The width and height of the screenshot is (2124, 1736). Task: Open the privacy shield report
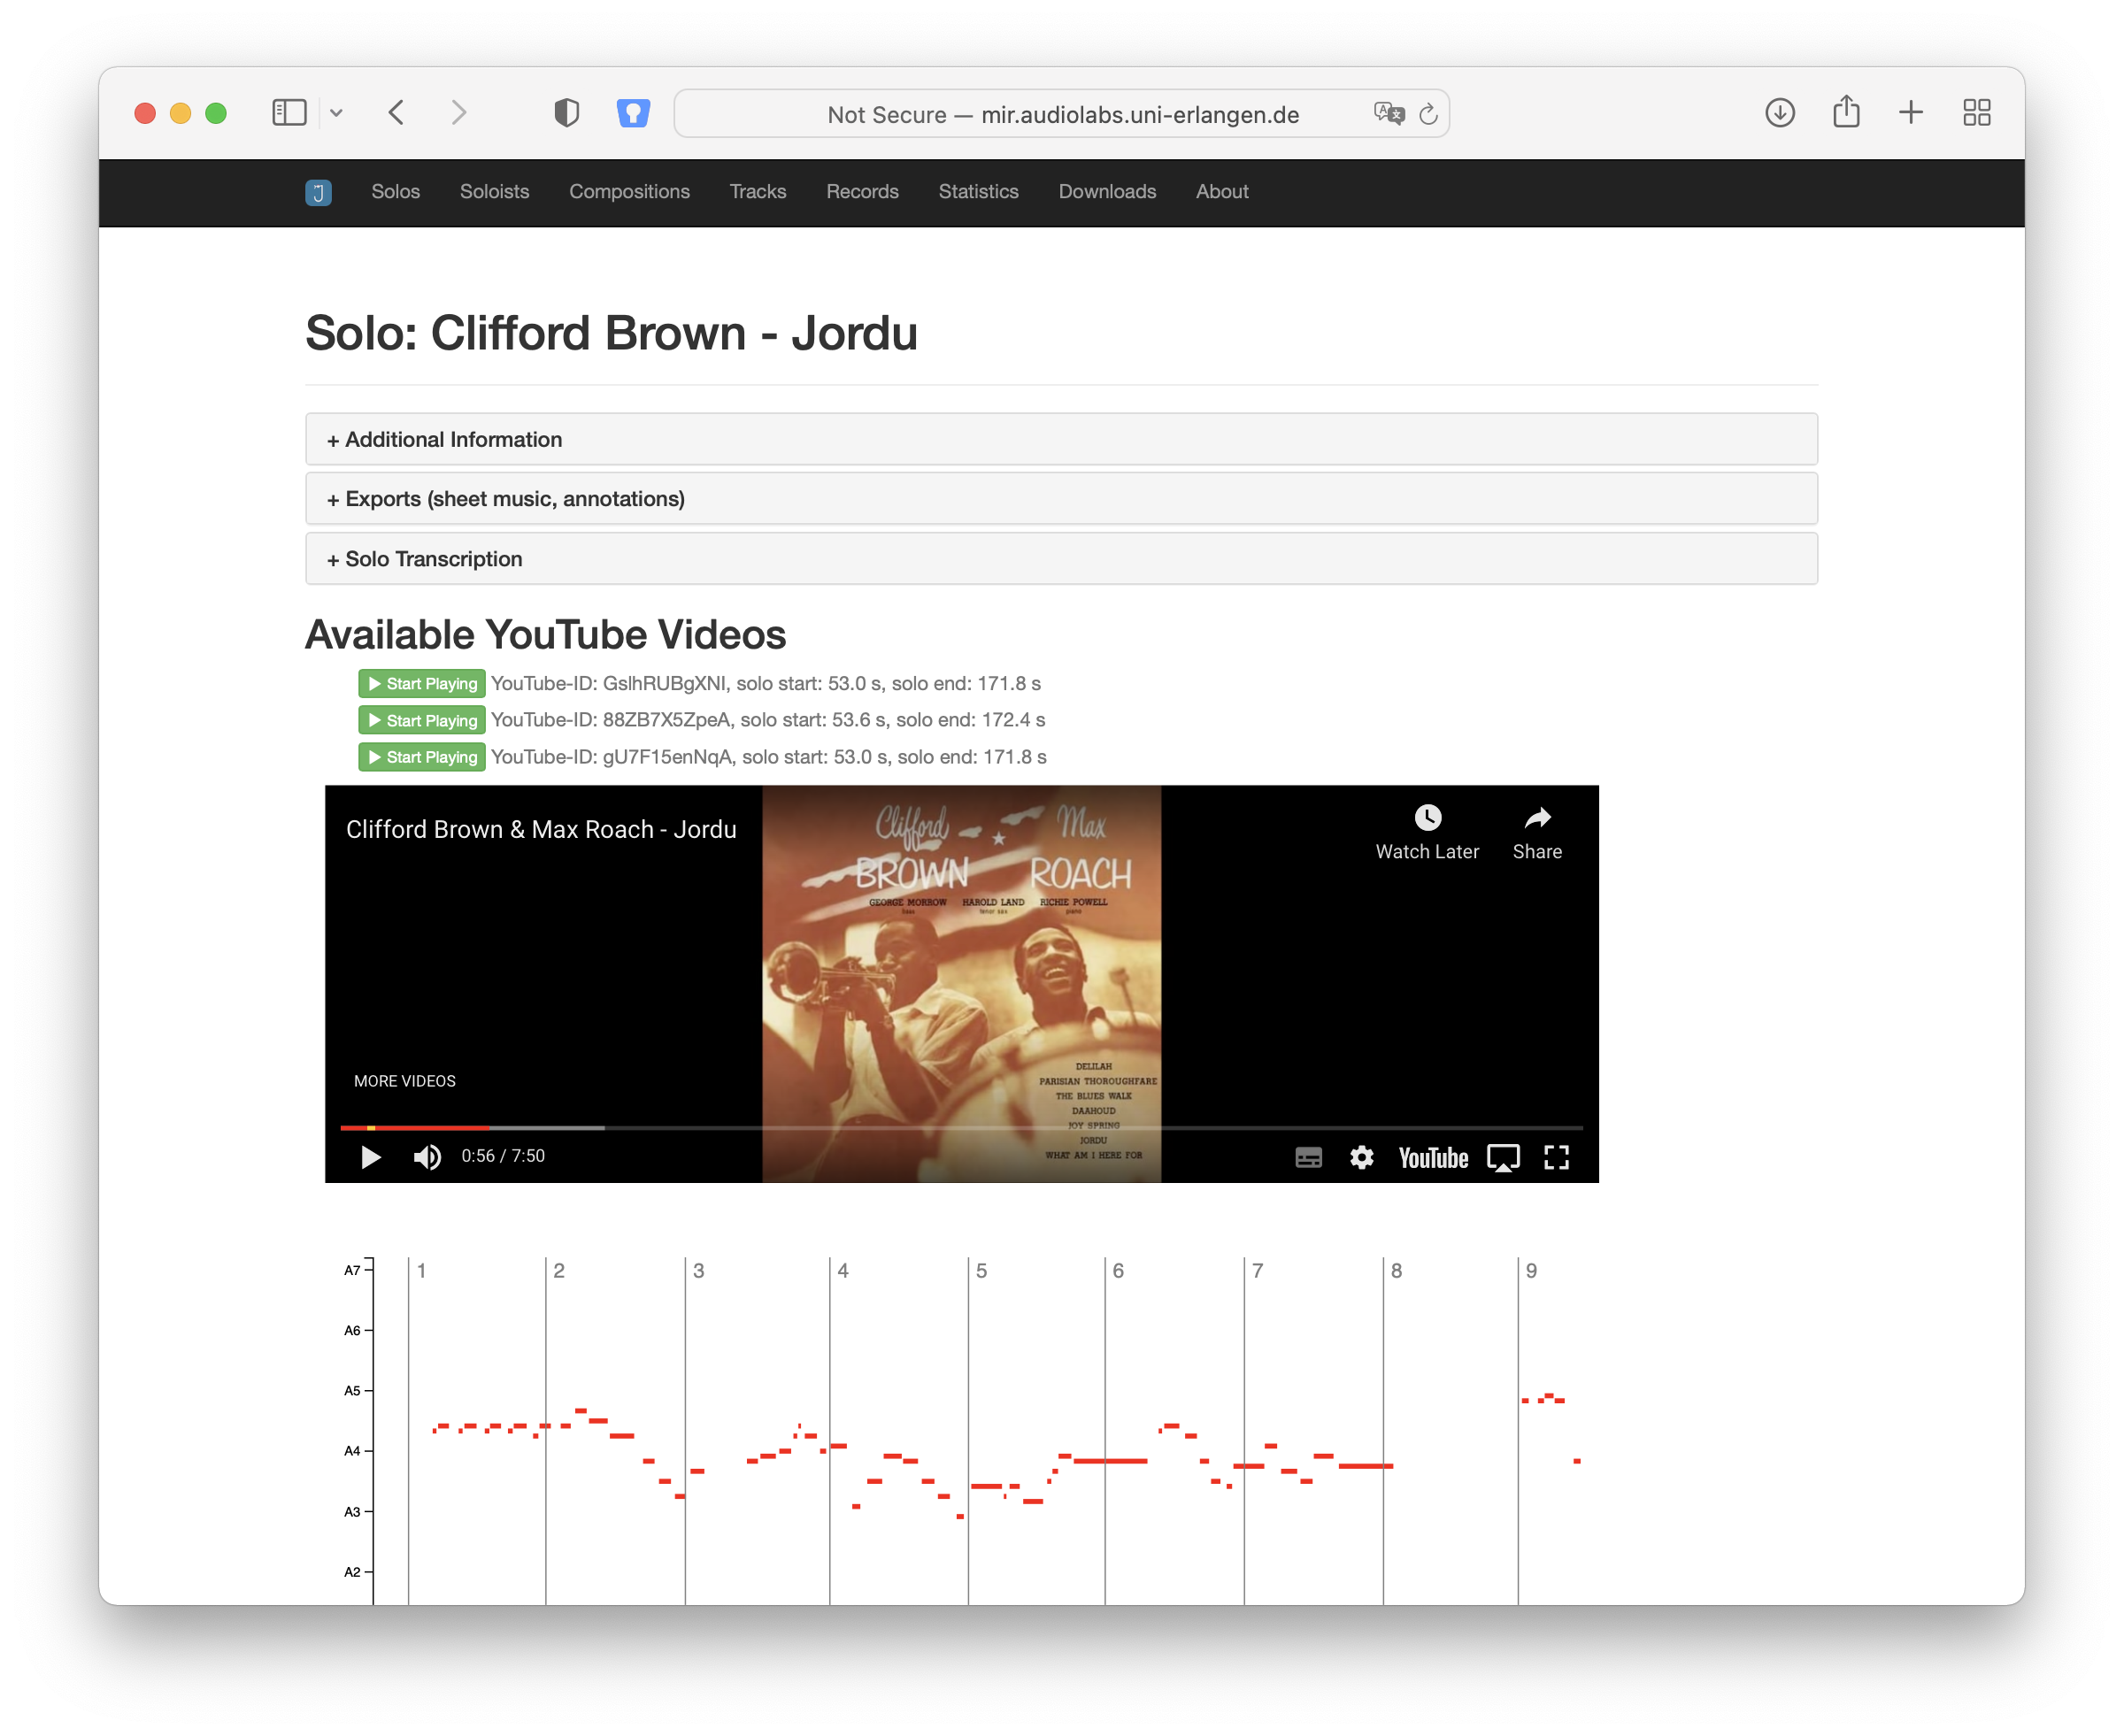[567, 113]
